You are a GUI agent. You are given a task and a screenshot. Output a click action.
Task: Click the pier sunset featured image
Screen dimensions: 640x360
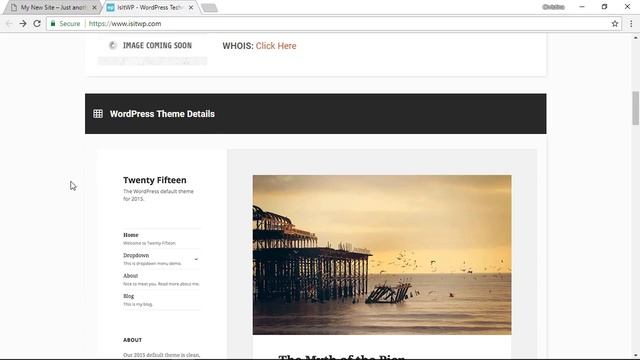382,255
